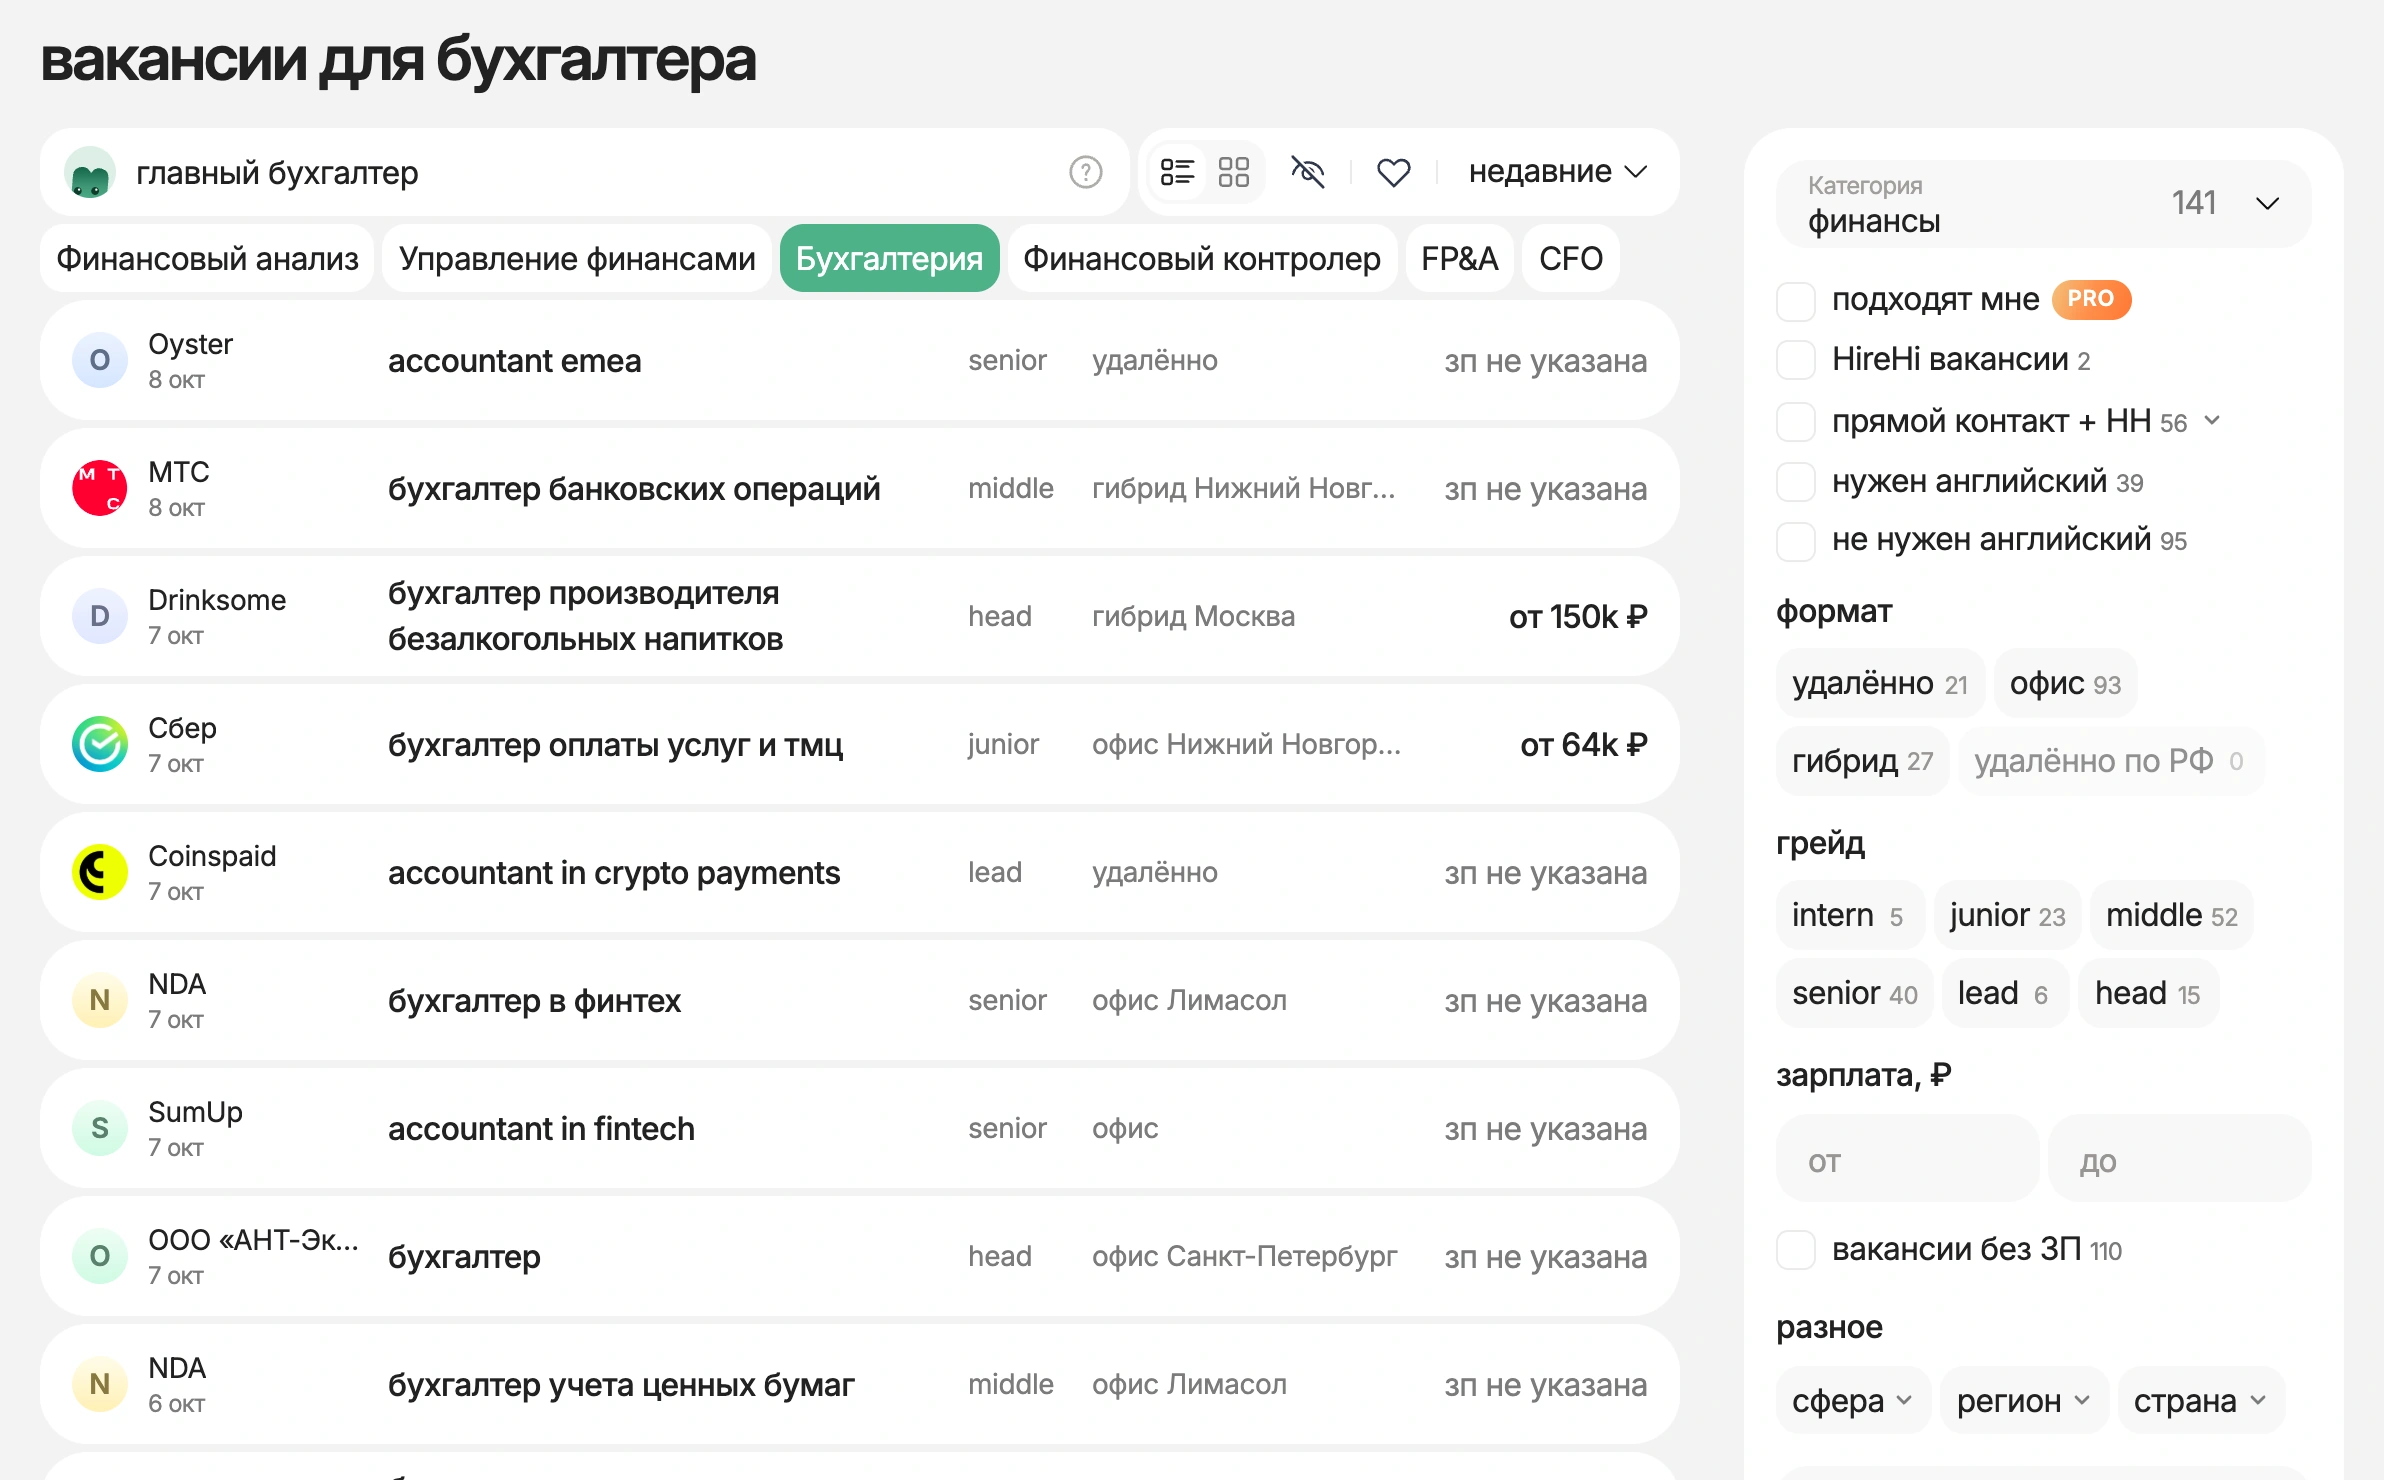Switch to grid view layout icon

(x=1234, y=172)
